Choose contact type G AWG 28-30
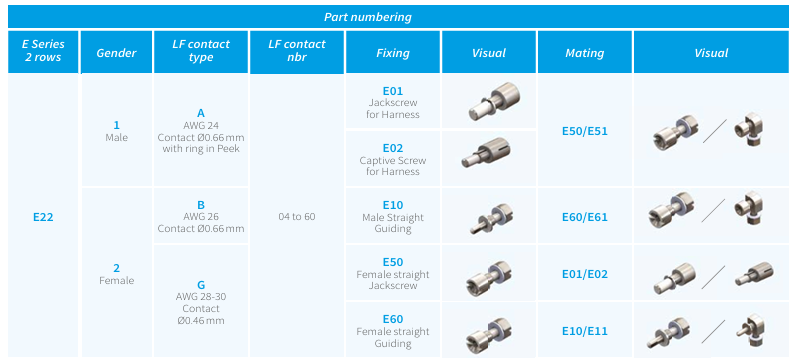The width and height of the screenshot is (795, 363). (x=201, y=303)
